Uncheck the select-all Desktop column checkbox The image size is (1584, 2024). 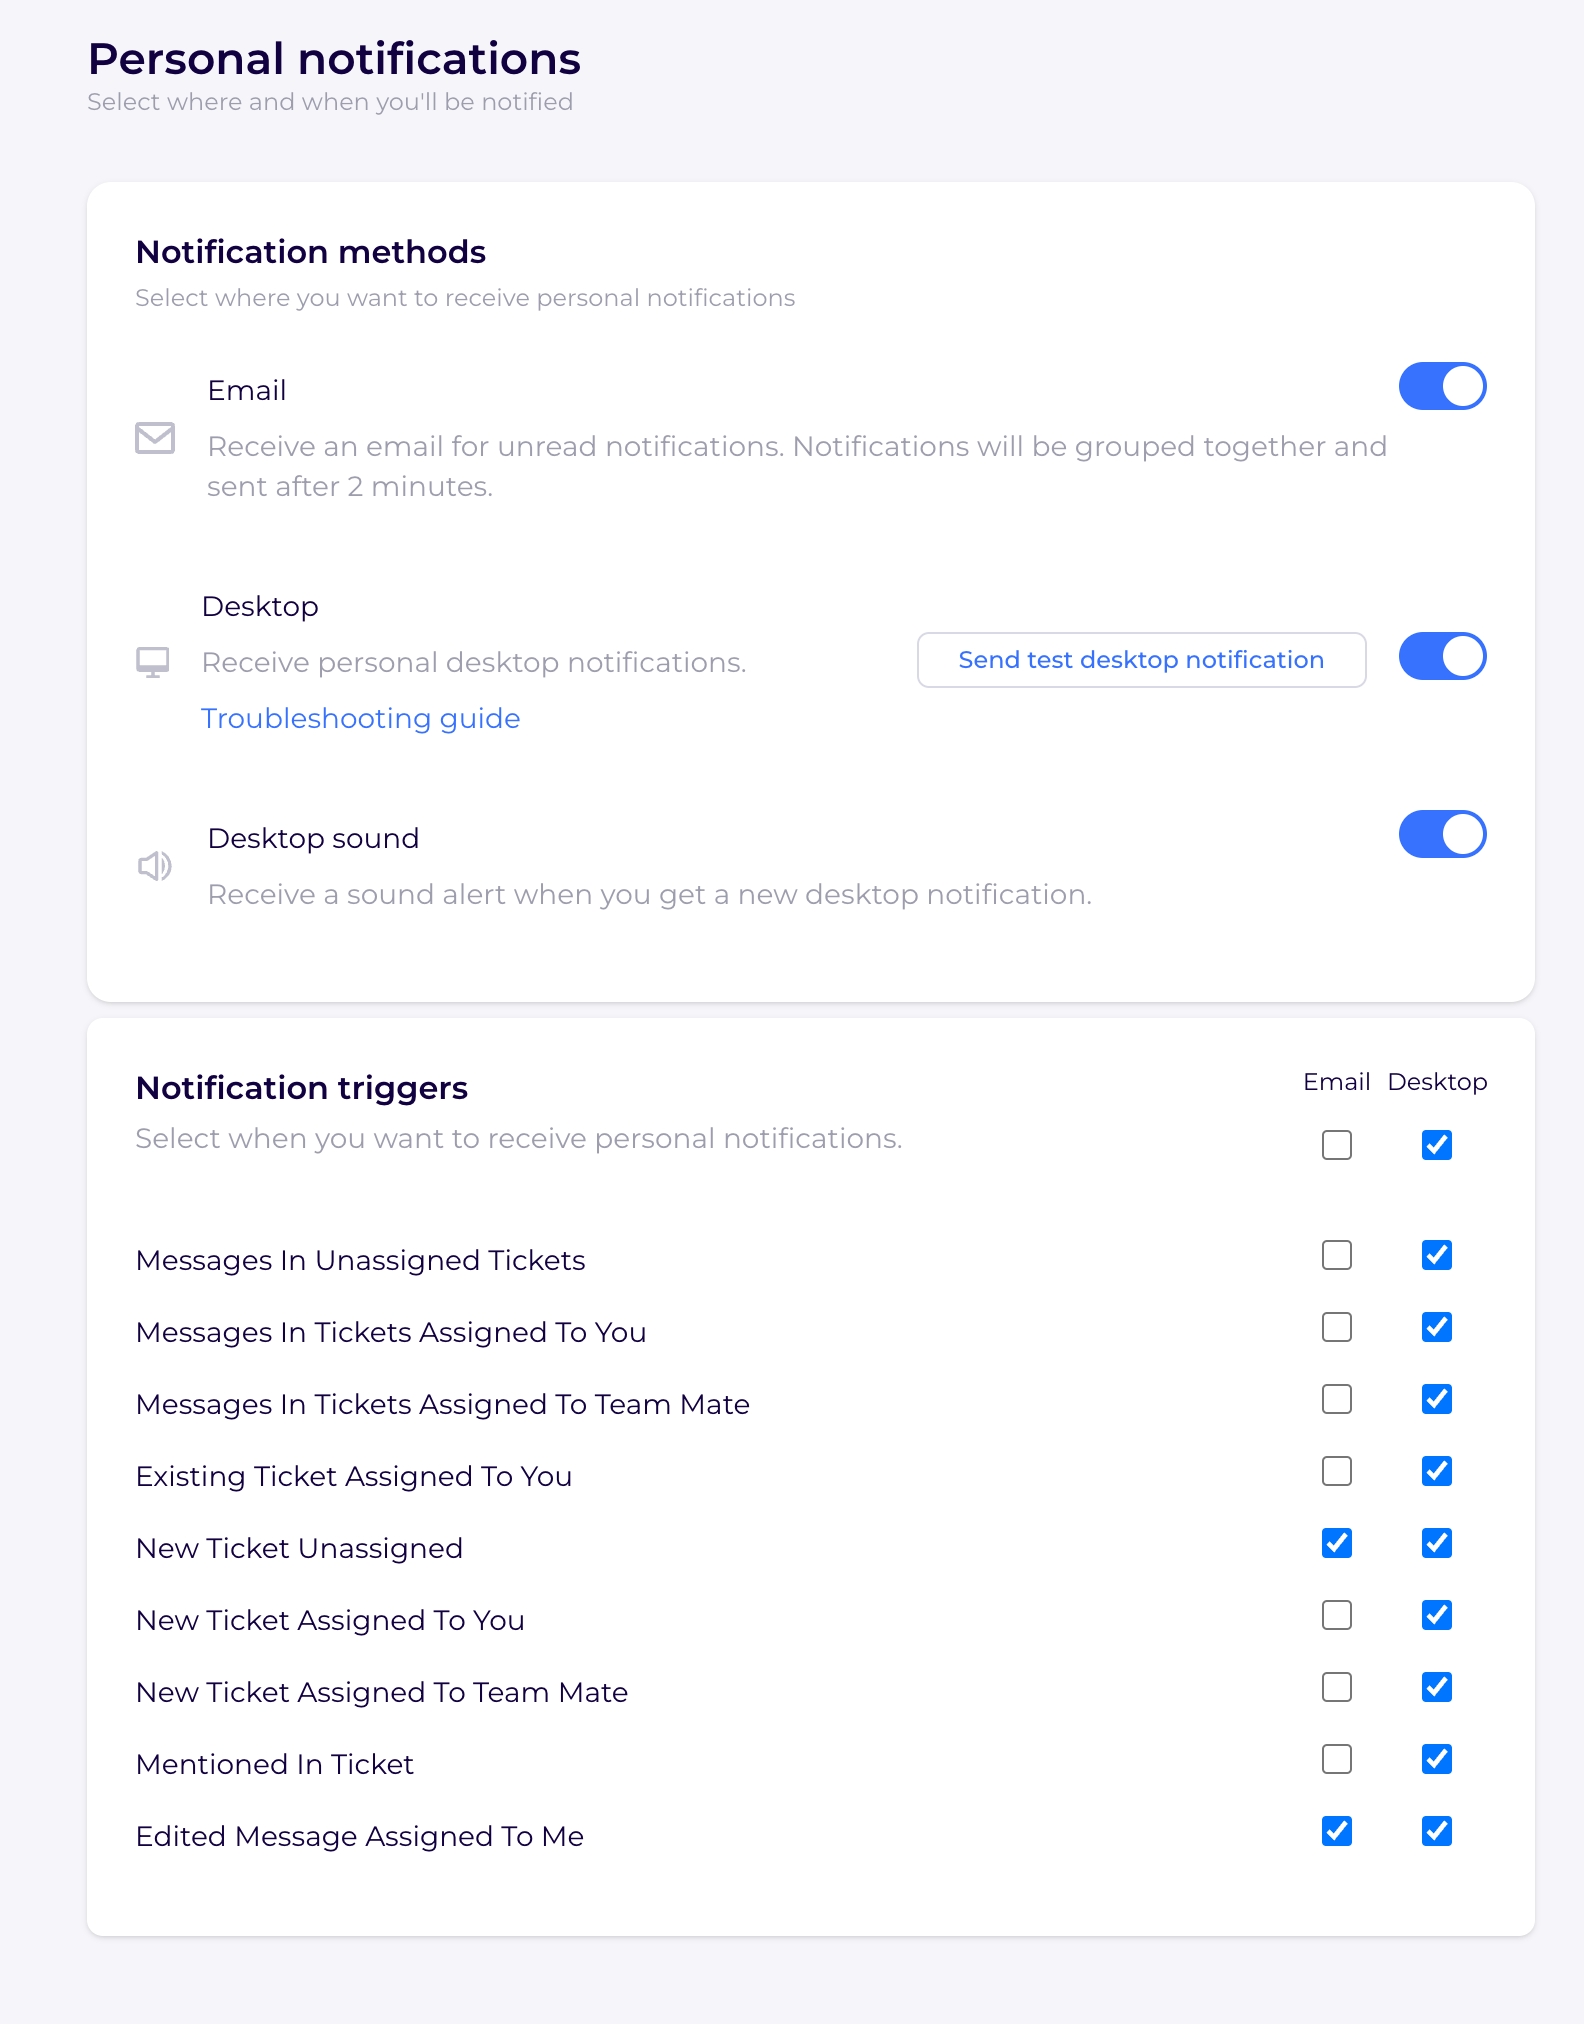[1436, 1145]
